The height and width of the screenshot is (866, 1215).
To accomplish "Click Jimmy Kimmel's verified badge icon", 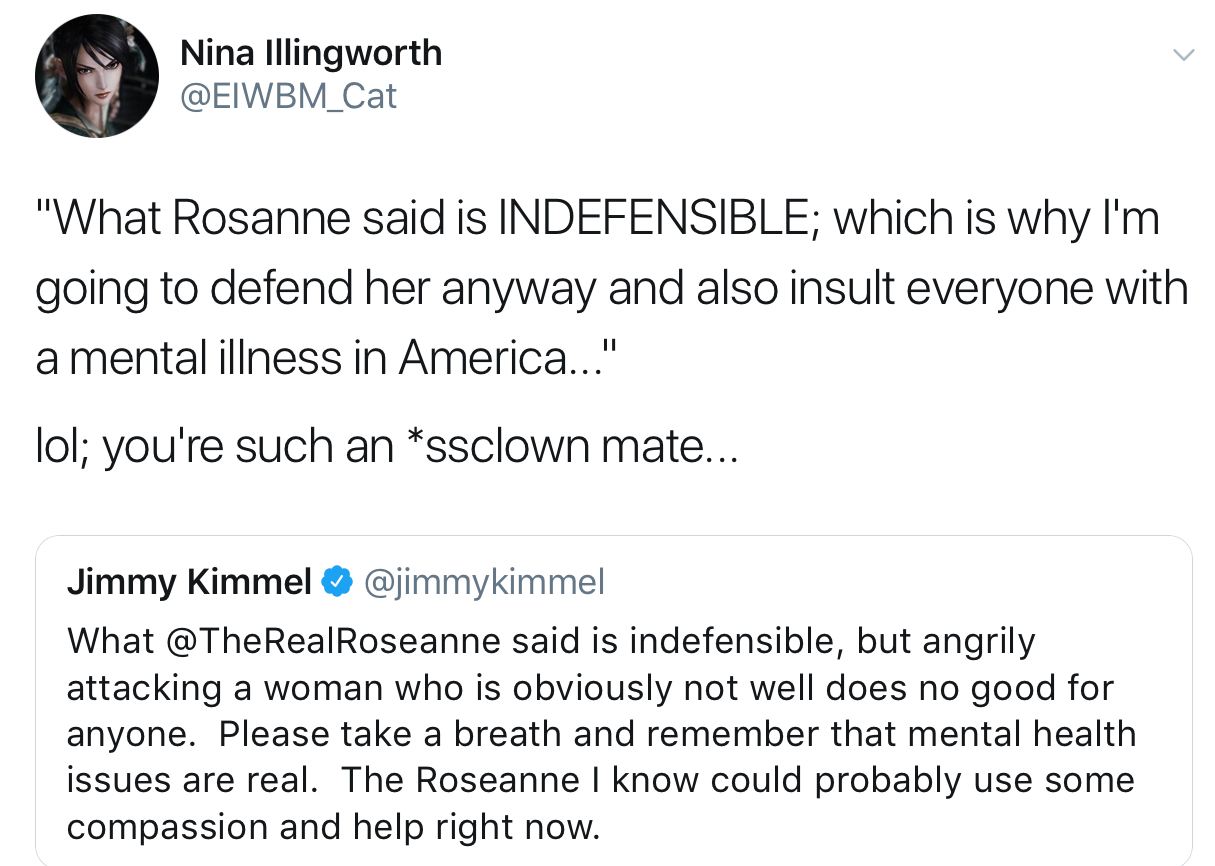I will (338, 580).
